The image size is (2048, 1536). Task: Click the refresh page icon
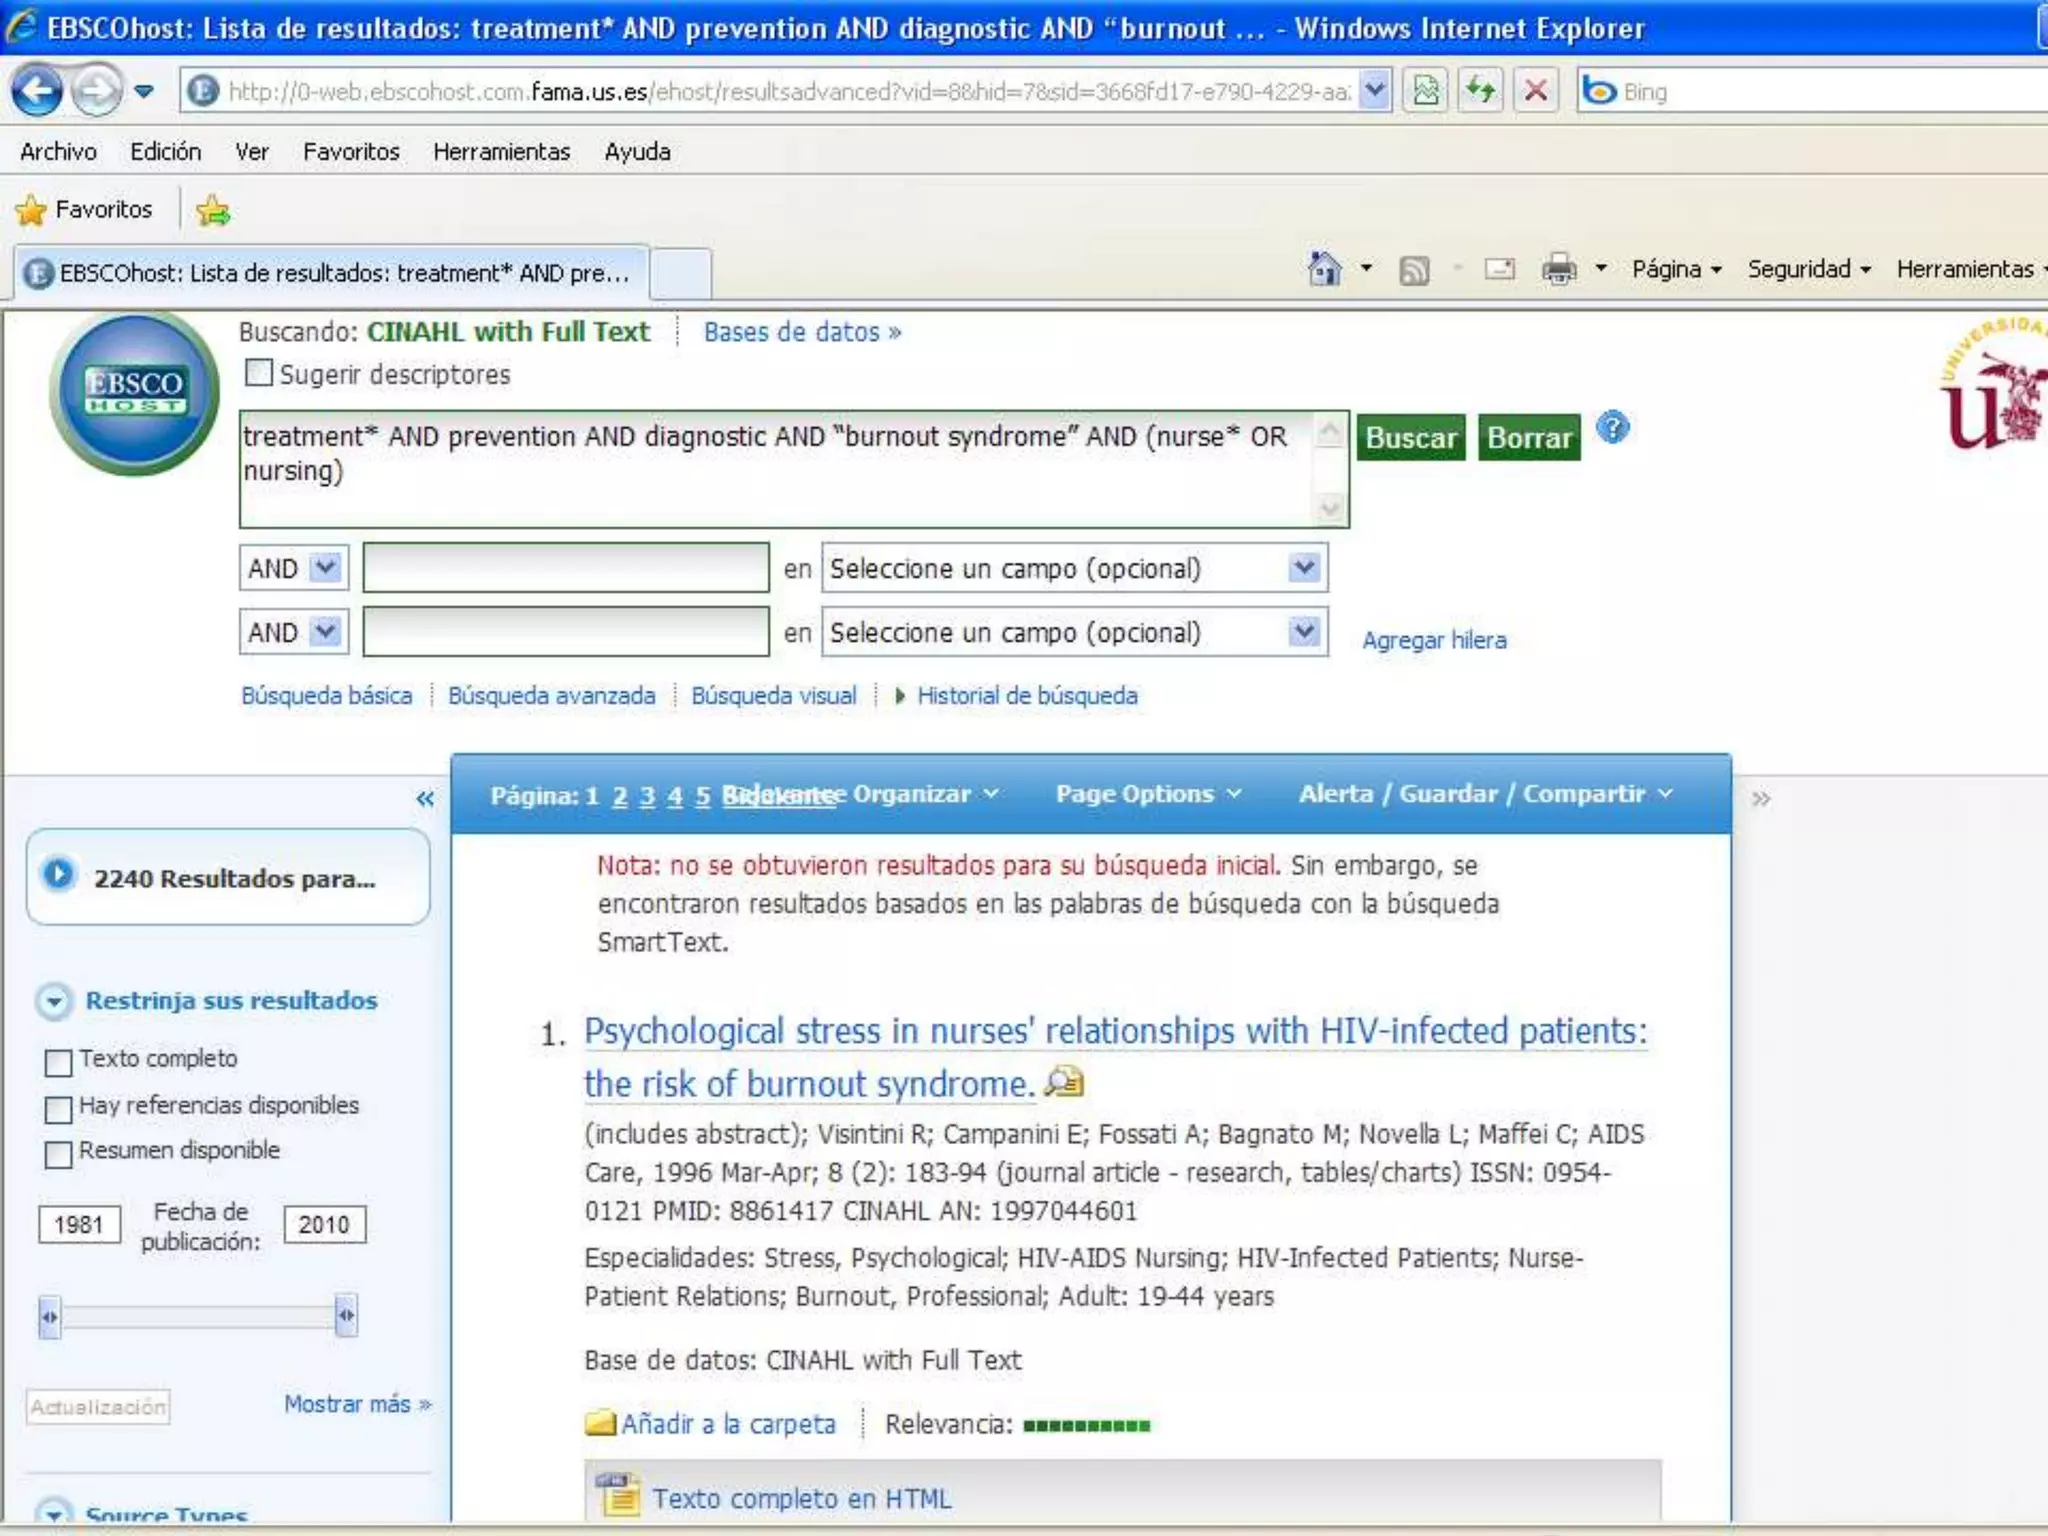[x=1480, y=91]
